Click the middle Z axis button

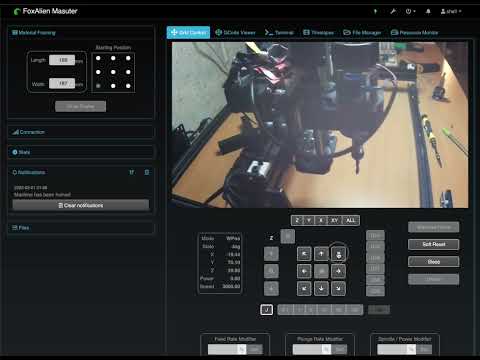(271, 271)
